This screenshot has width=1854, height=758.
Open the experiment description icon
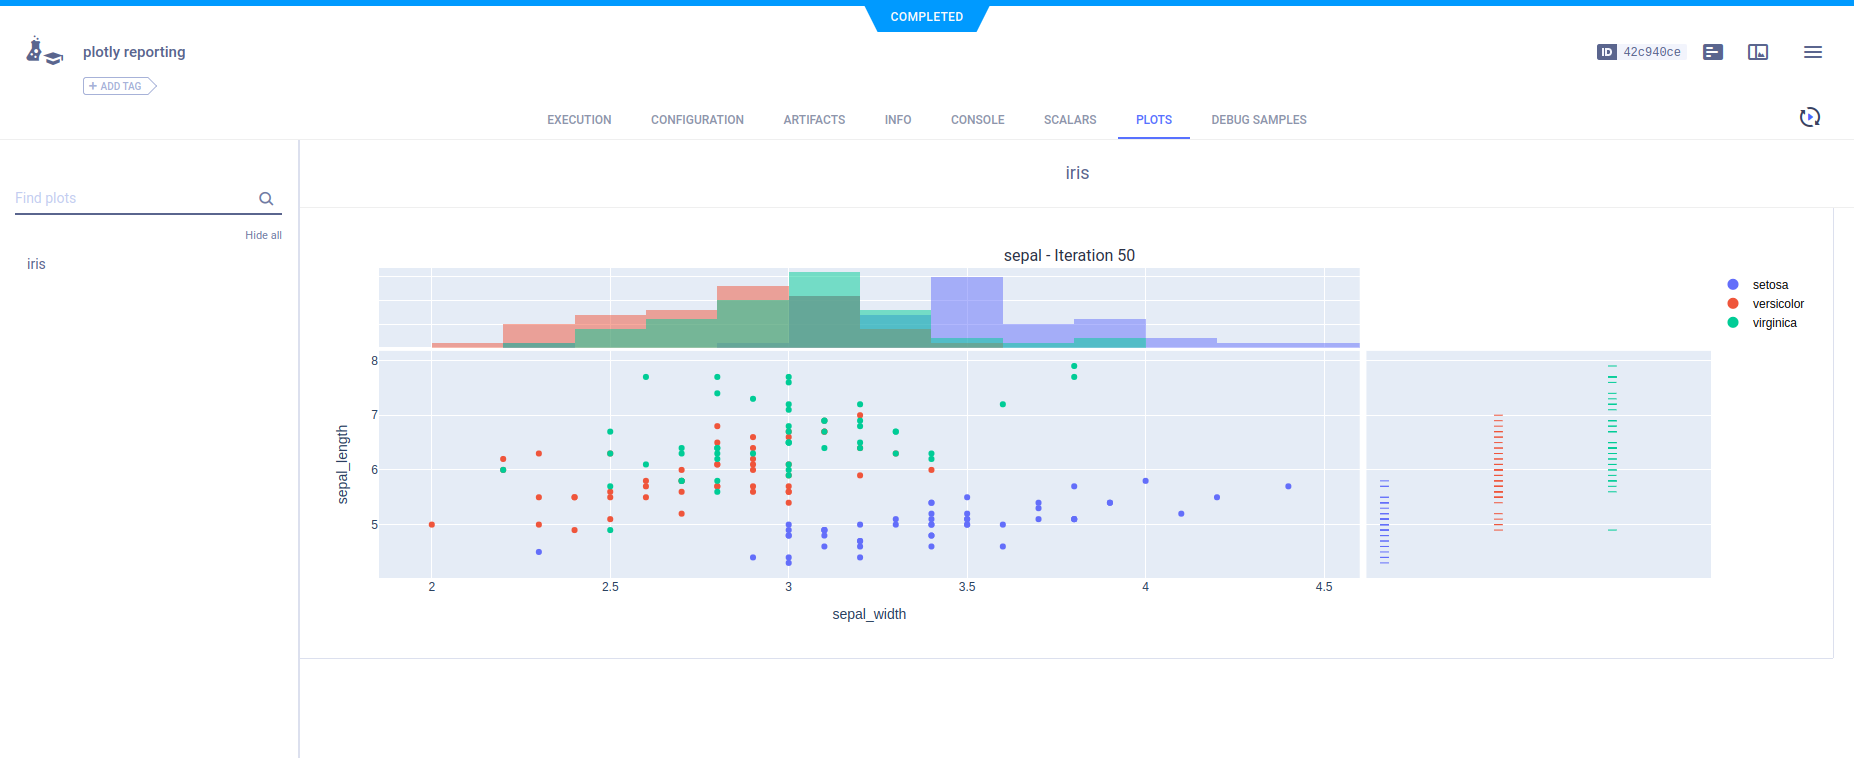[1713, 52]
